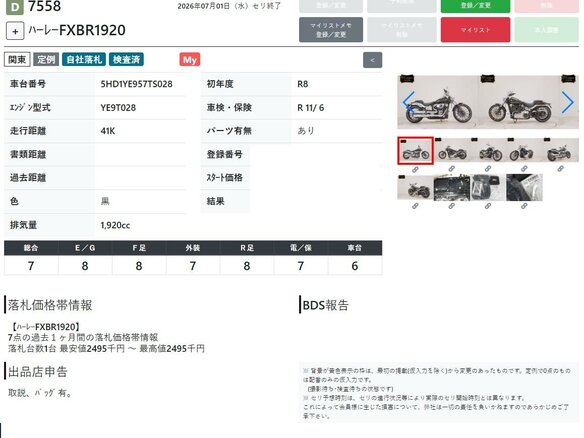584x438 pixels.
Task: Click the 関東 tag
Action: pyautogui.click(x=17, y=60)
